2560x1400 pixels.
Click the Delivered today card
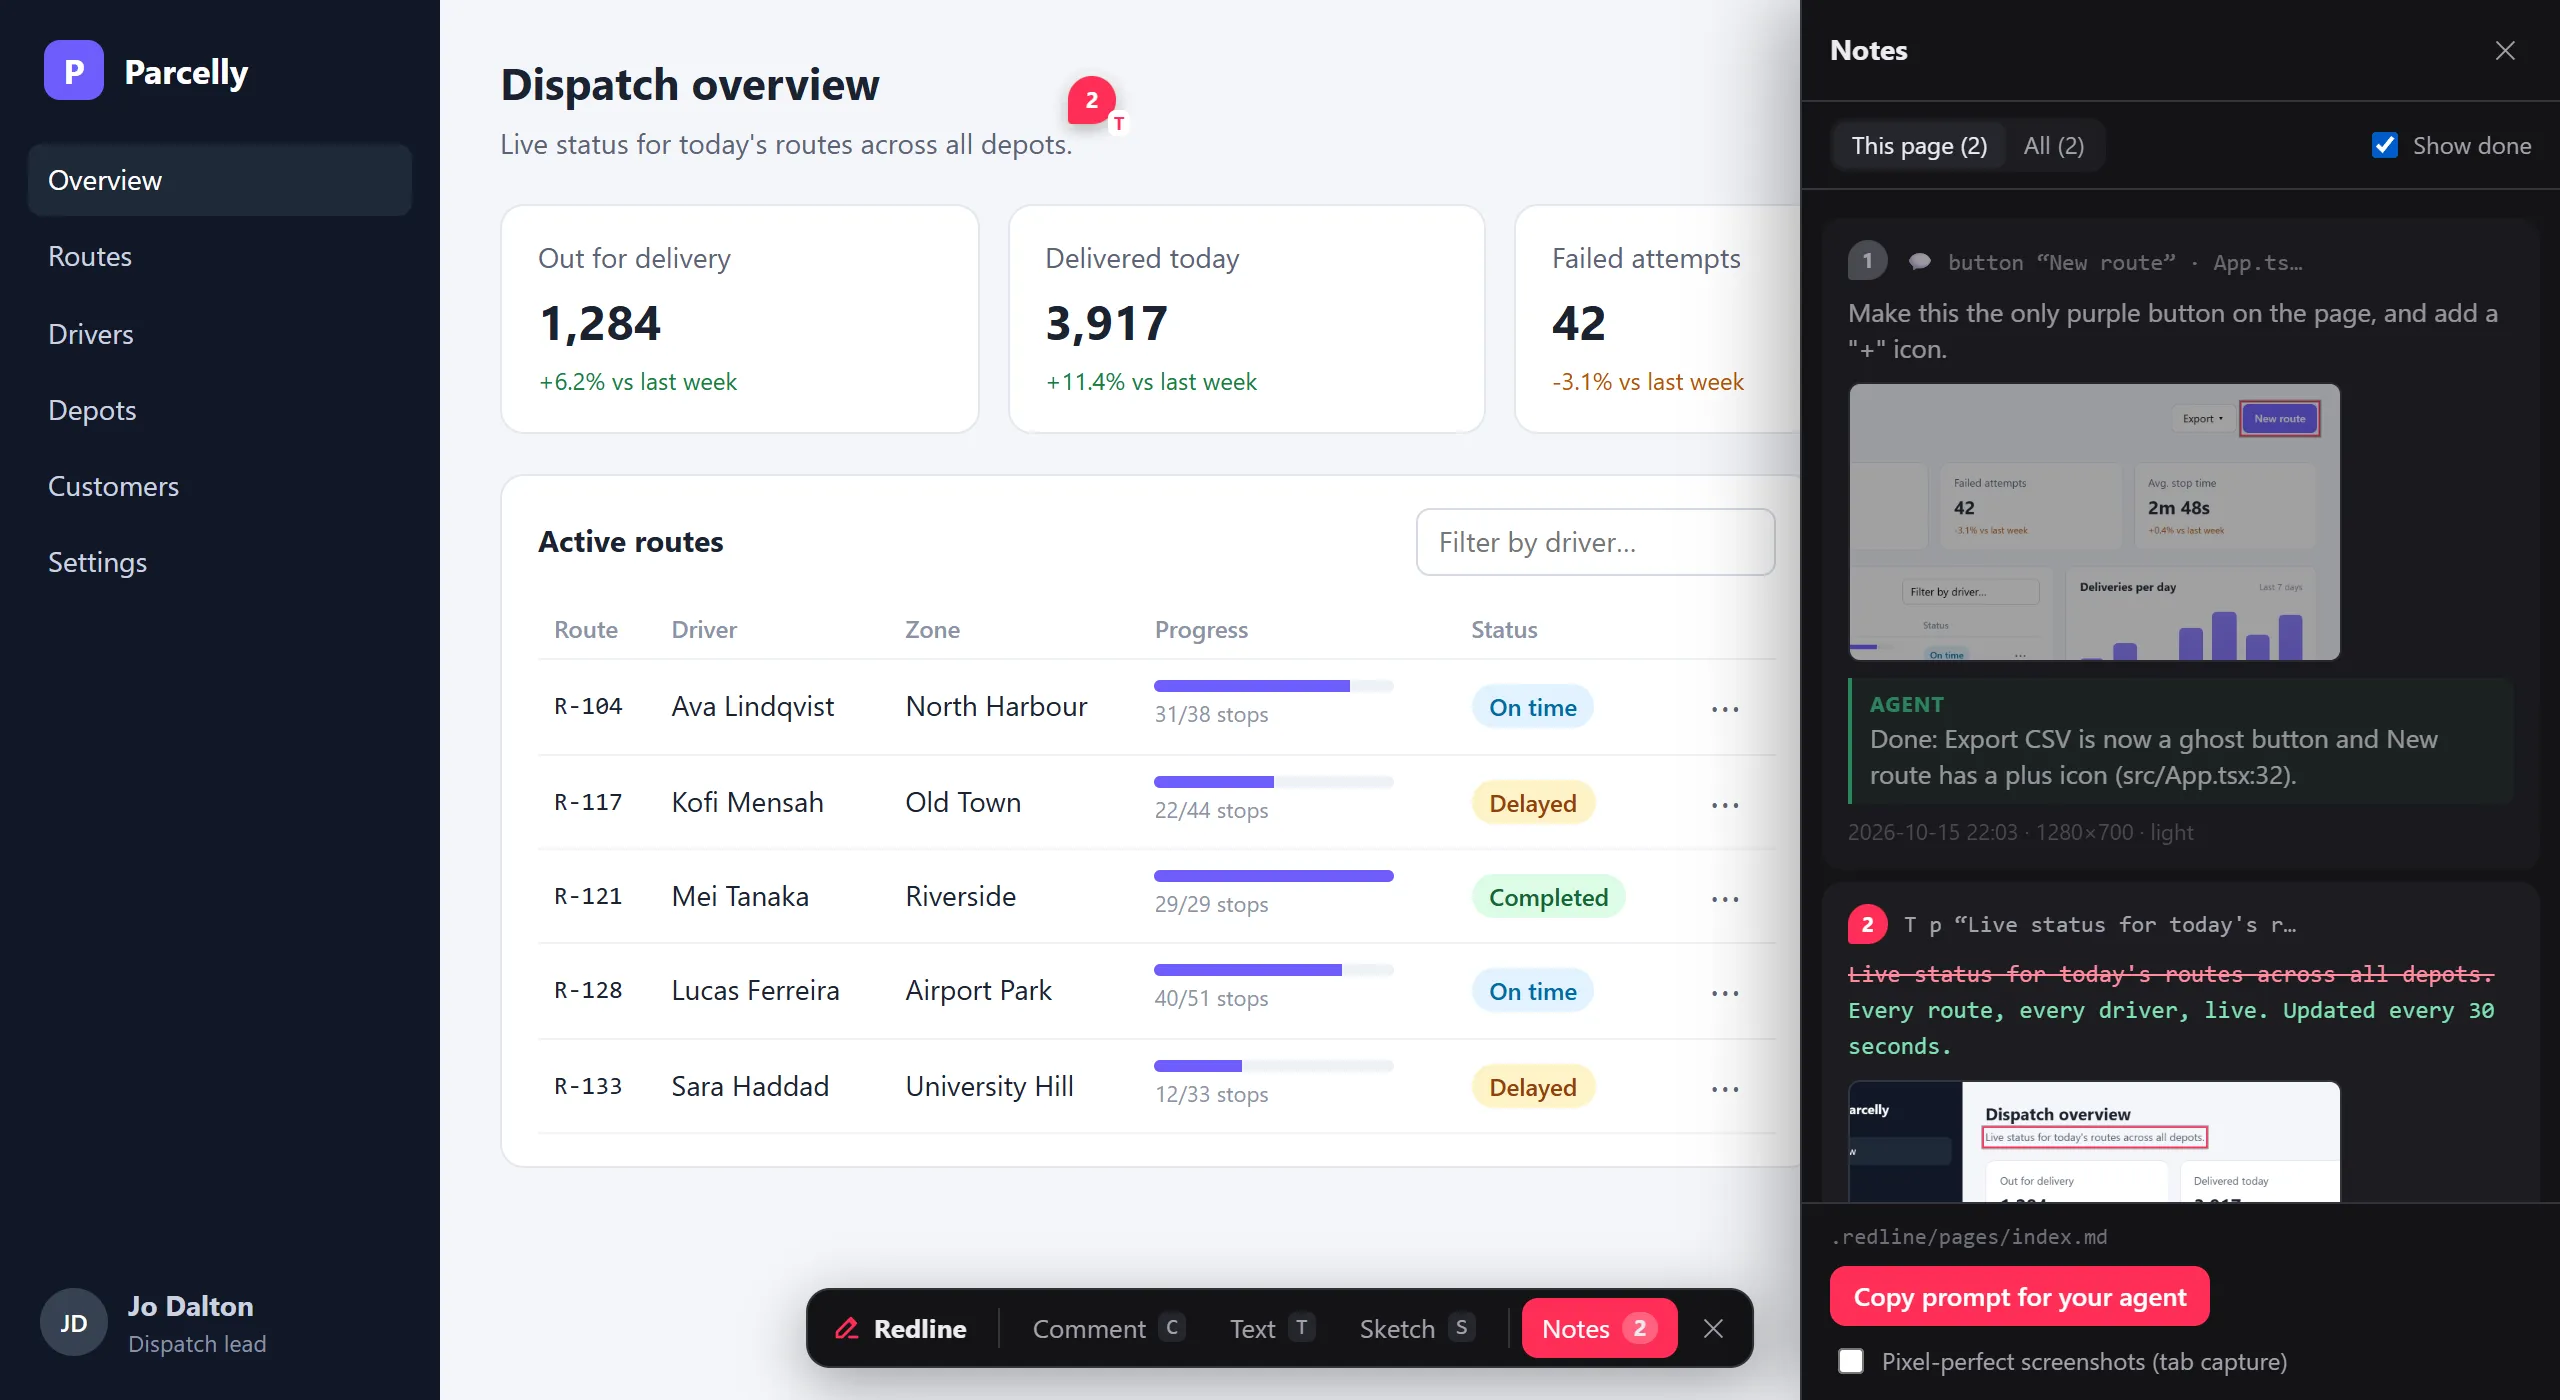(x=1246, y=319)
